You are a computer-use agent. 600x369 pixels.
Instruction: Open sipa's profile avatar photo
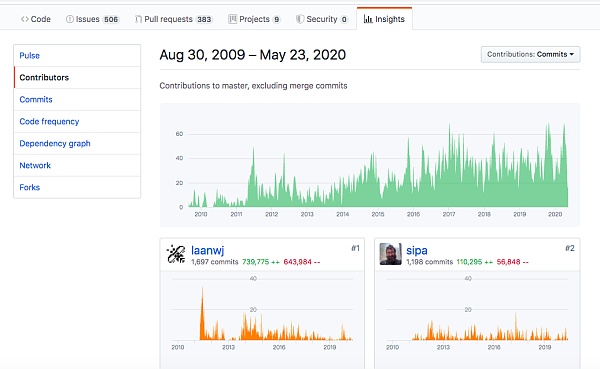(390, 254)
